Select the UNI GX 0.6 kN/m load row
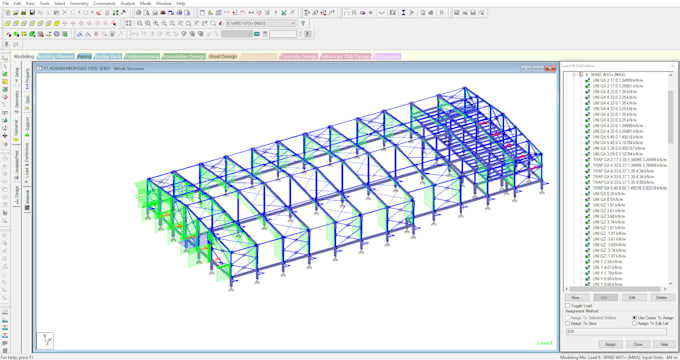Image resolution: width=680 pixels, height=360 pixels. coord(609,200)
